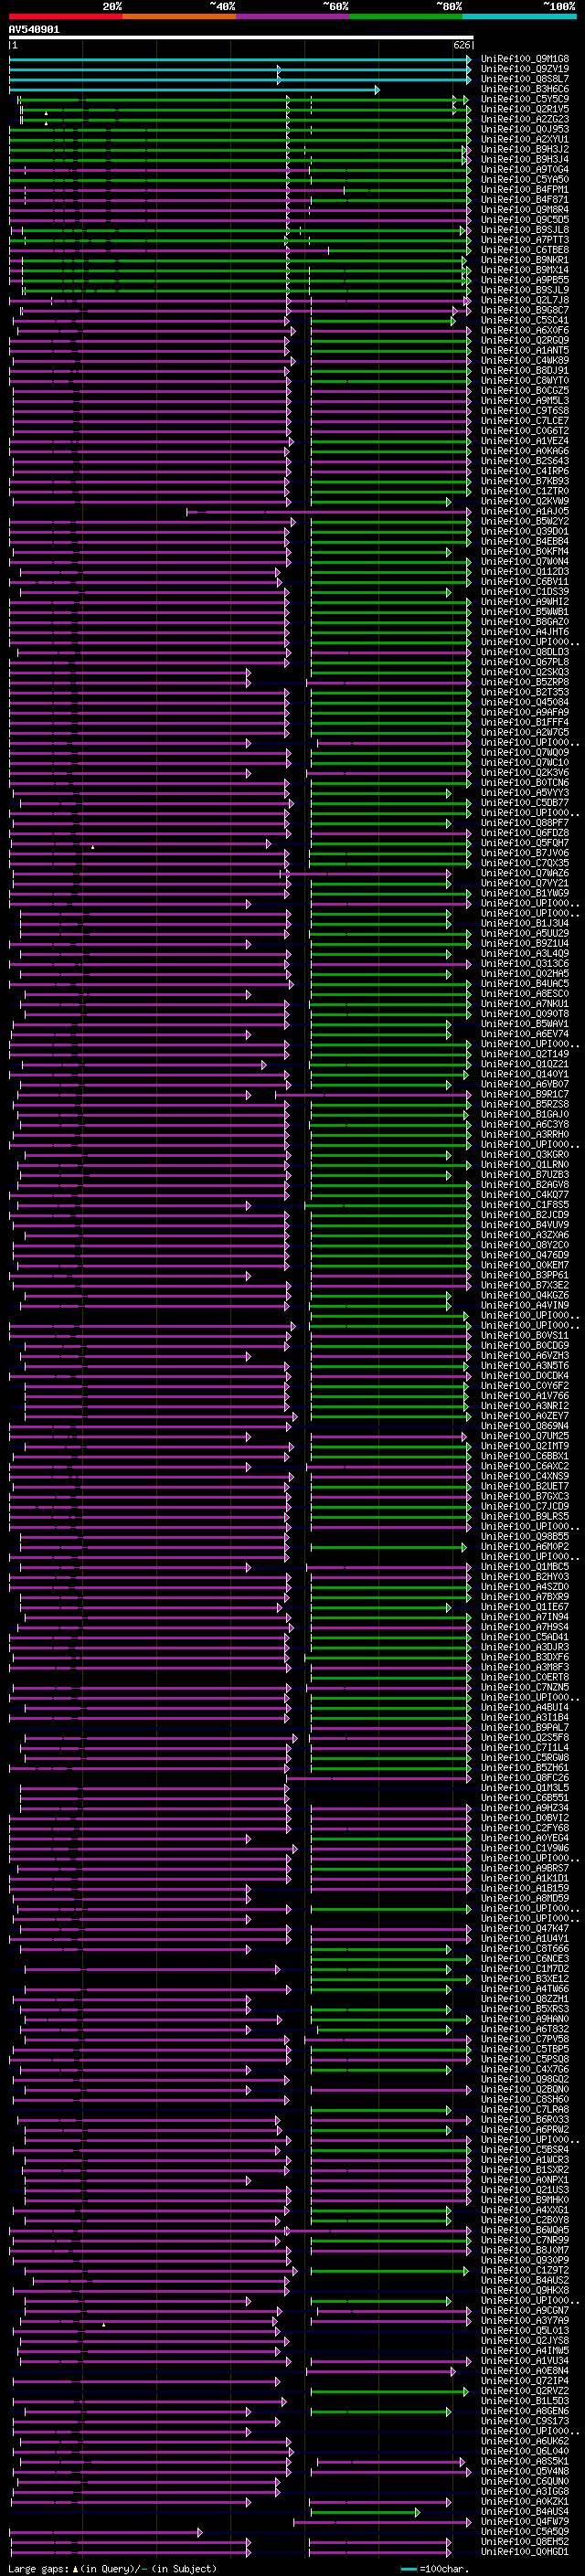Select label UniRef100_B4F871
The image size is (585, 2576).
click(525, 199)
